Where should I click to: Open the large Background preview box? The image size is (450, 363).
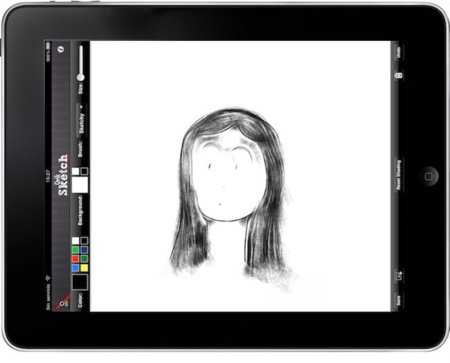click(x=80, y=185)
